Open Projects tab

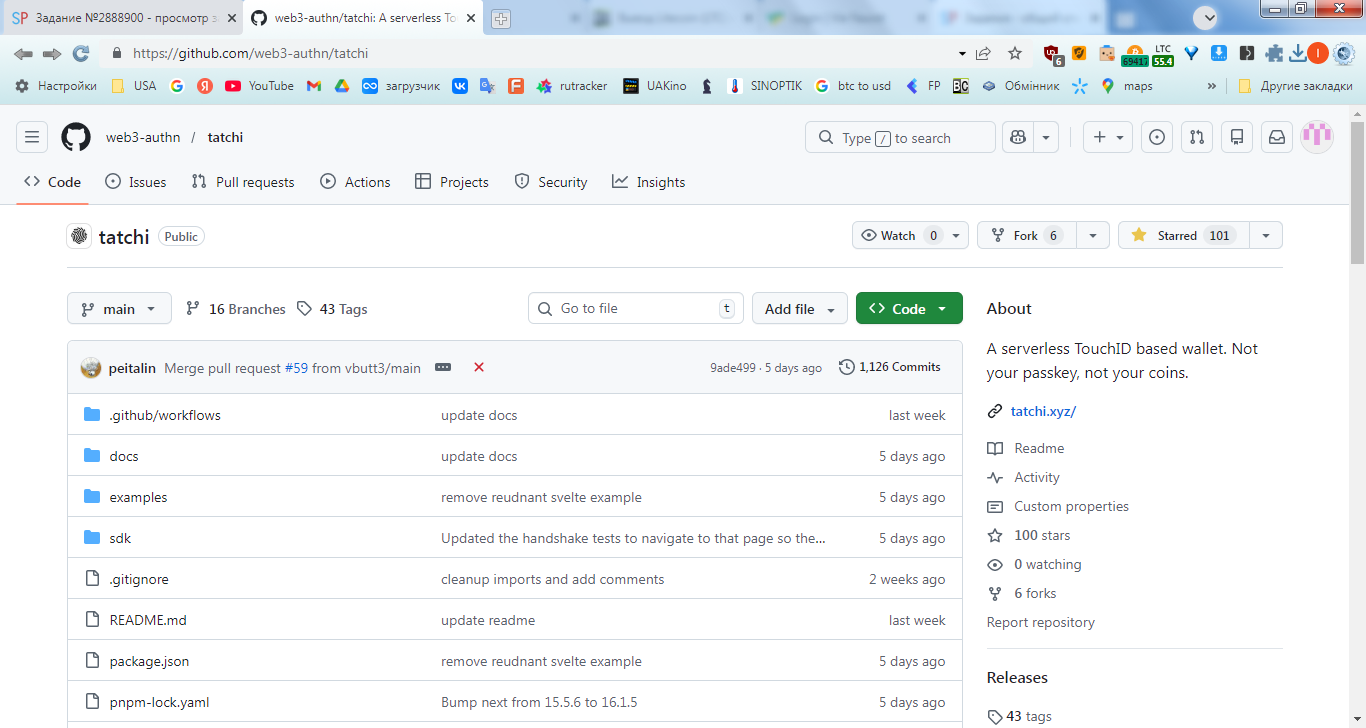coord(451,182)
